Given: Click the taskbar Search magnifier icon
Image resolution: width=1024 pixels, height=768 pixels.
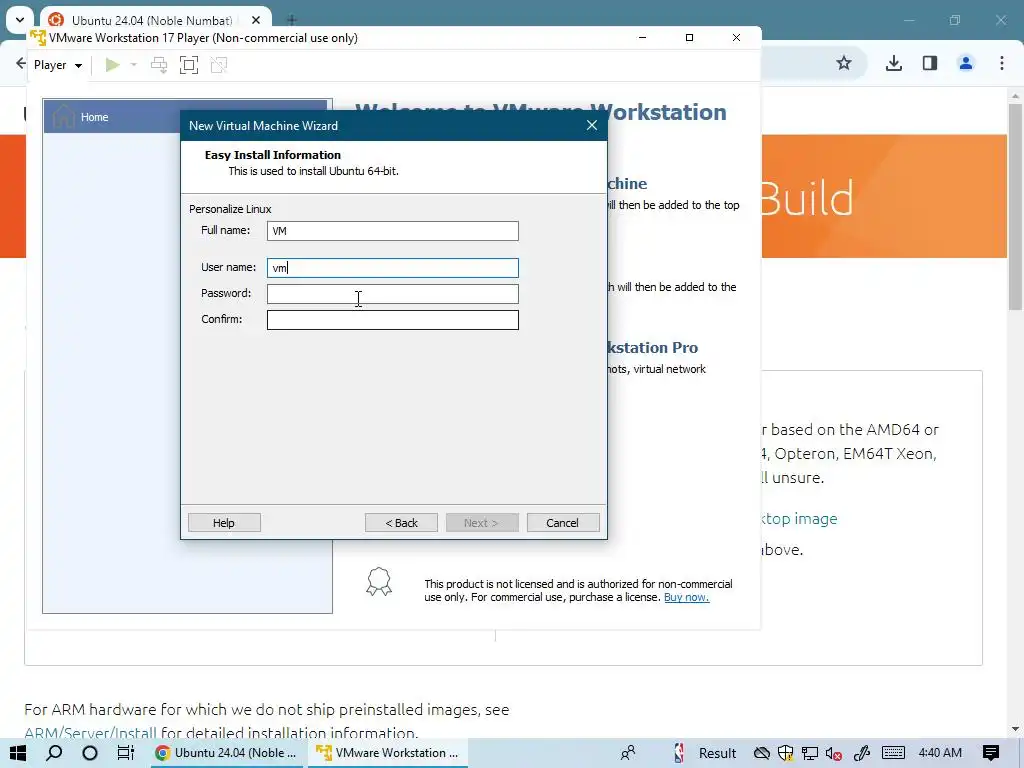Looking at the screenshot, I should [54, 753].
